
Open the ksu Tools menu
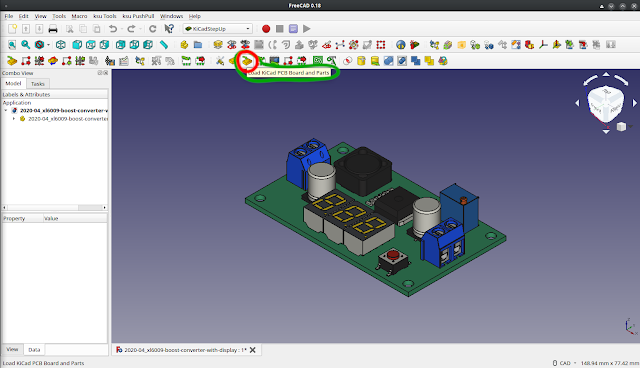click(x=105, y=16)
